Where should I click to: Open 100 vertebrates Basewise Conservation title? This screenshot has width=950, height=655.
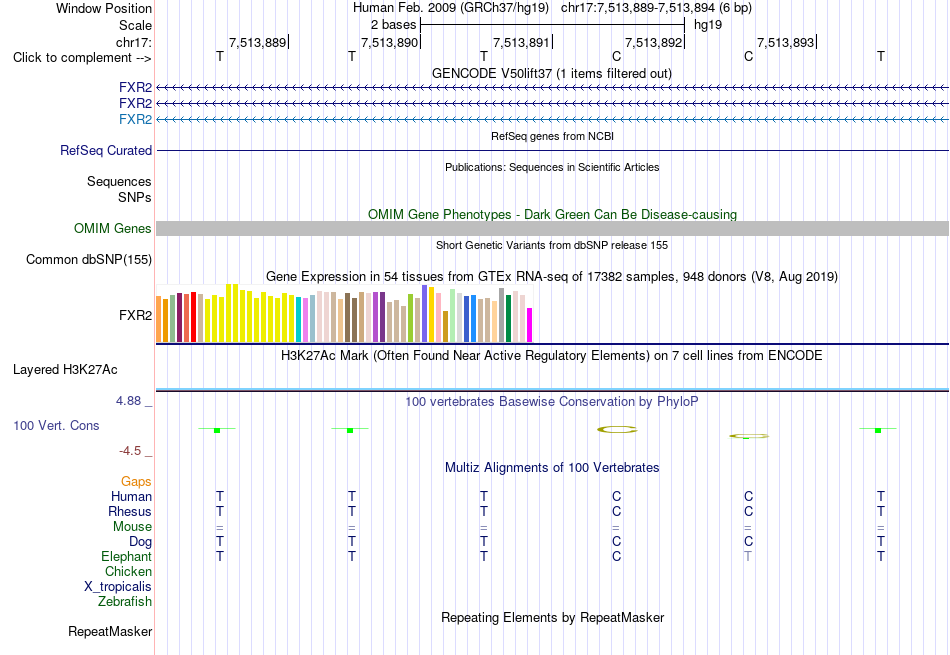[x=551, y=402]
